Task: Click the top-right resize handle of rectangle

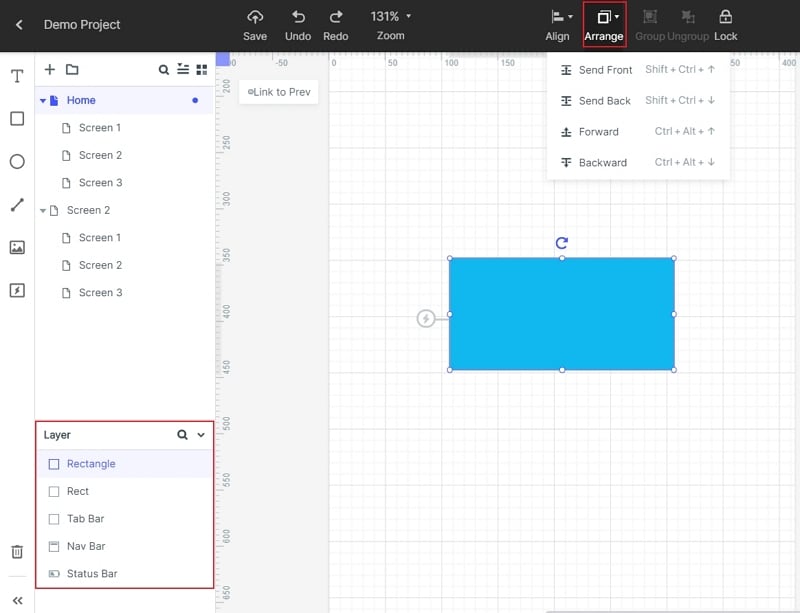Action: [674, 258]
